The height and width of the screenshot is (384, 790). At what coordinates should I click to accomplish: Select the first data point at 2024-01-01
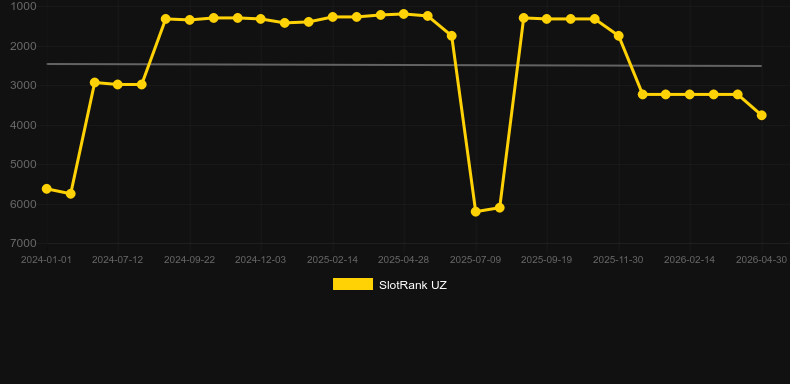[x=47, y=188]
